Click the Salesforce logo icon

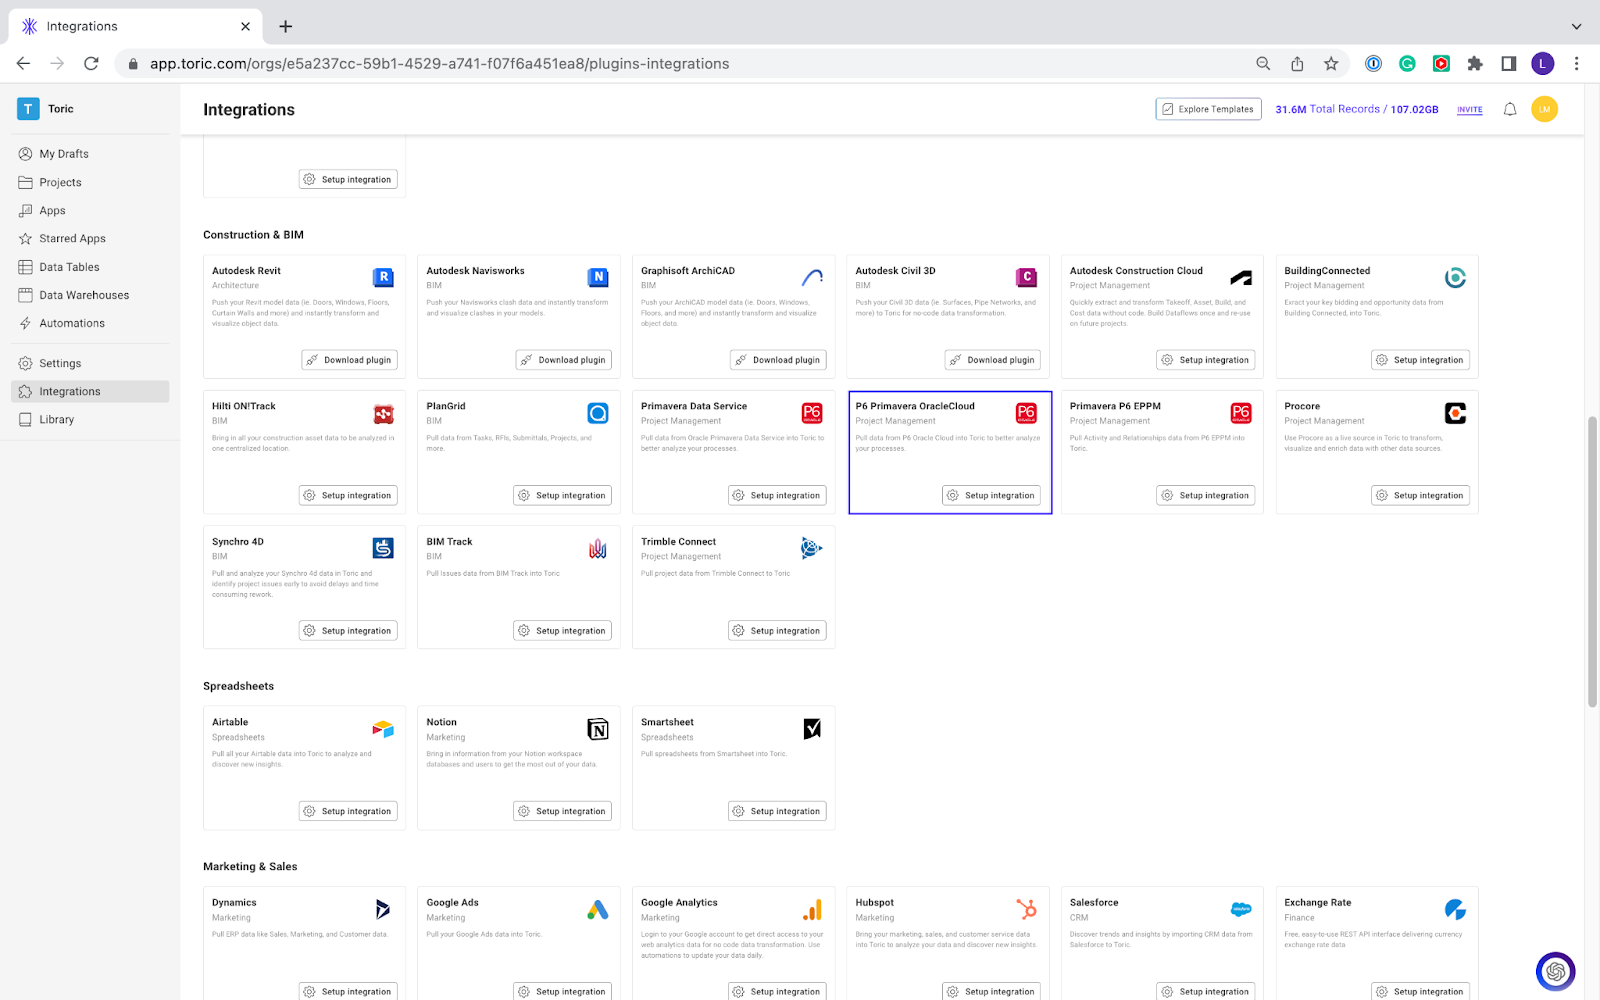coord(1241,909)
